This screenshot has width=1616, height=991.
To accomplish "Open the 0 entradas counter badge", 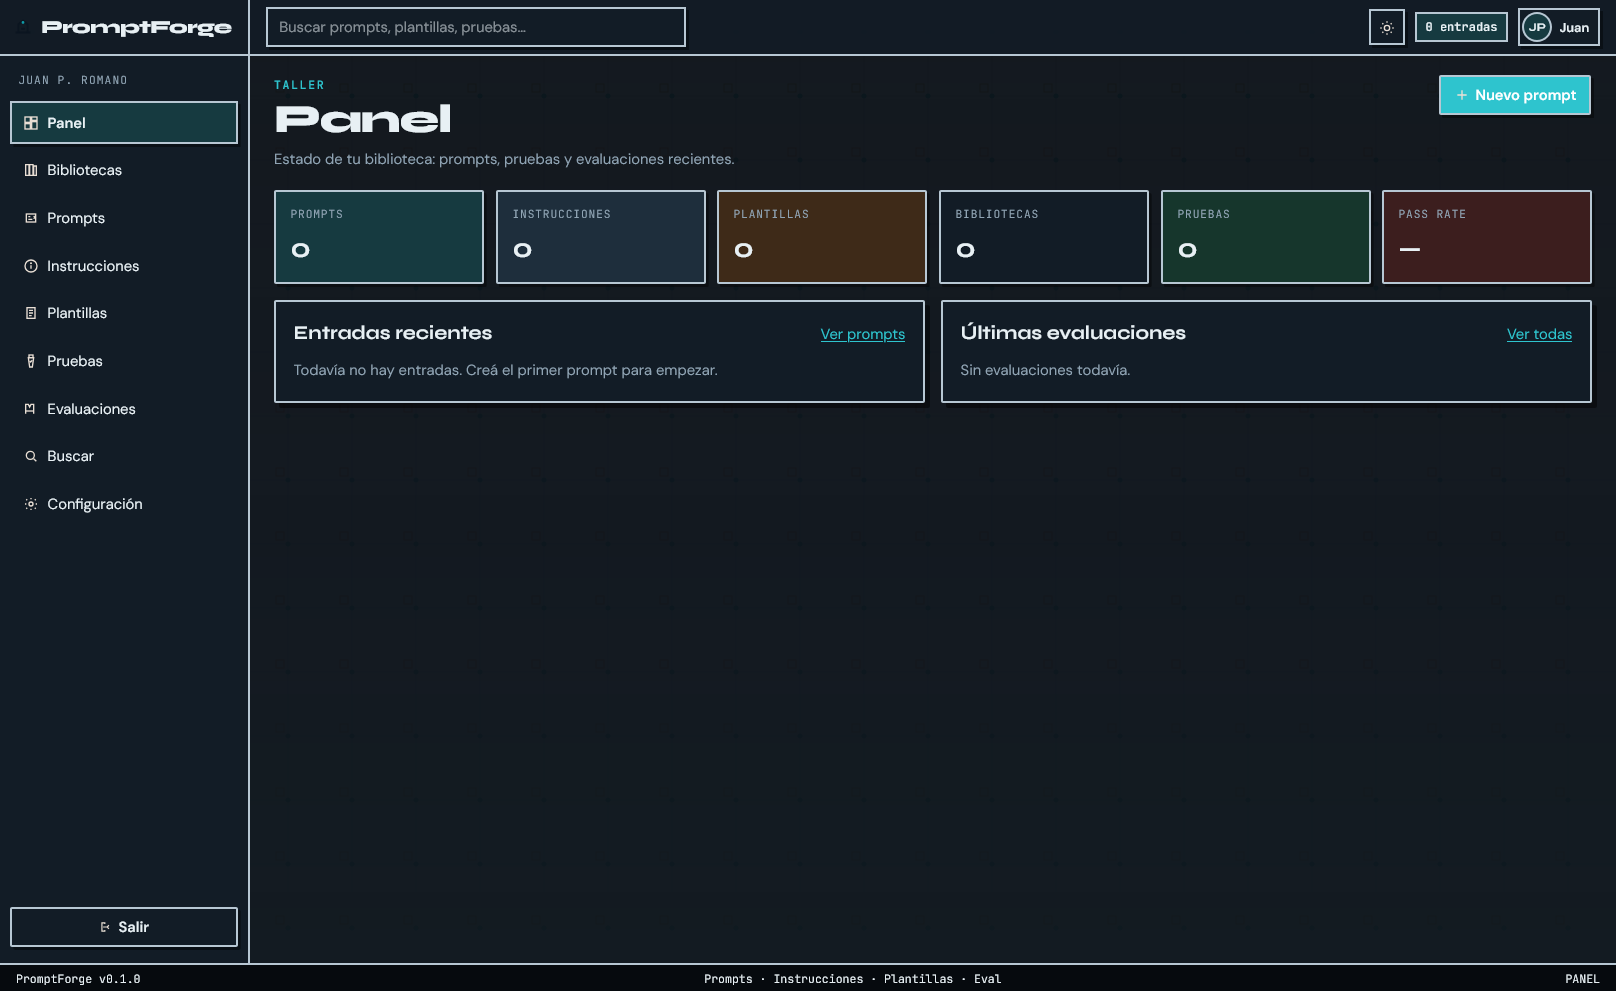I will [1461, 27].
